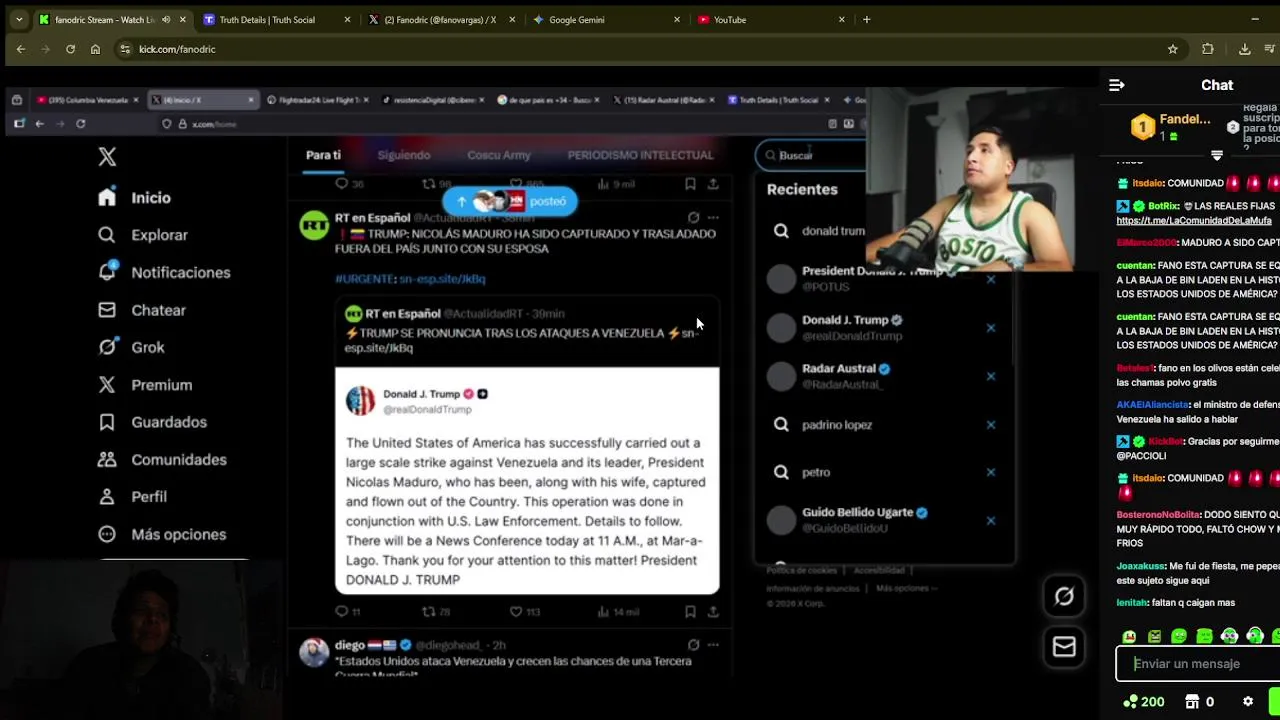Open the chat settings gear

[1248, 702]
